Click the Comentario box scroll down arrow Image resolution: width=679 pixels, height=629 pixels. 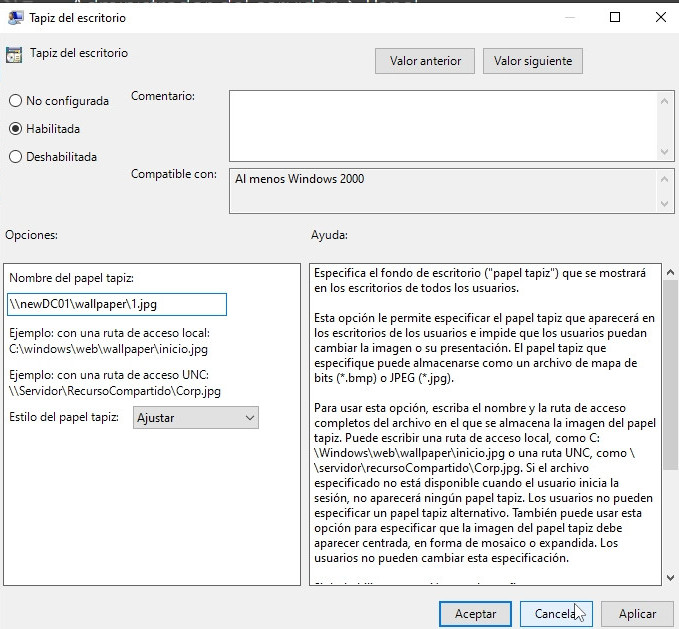[665, 151]
